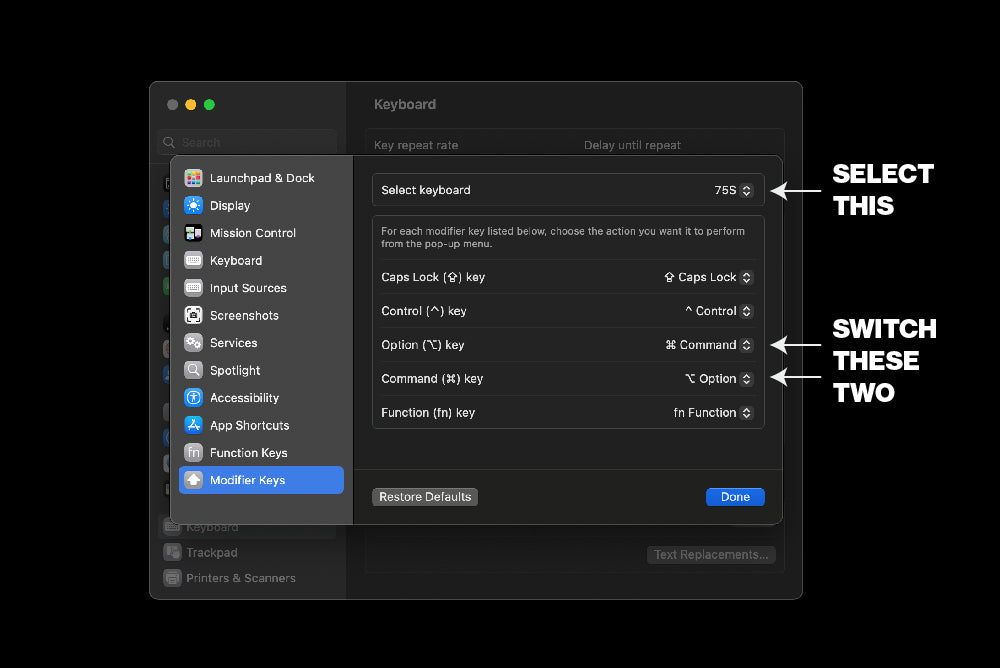Click the Function Keys fn icon
The image size is (1000, 668).
(193, 453)
